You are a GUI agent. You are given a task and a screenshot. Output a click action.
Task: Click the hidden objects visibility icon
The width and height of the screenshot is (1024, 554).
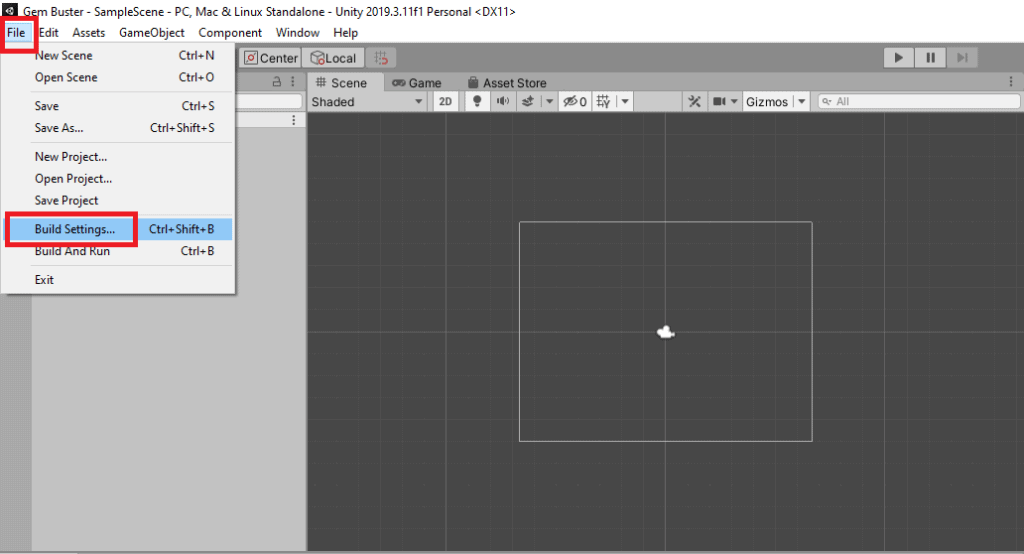(574, 101)
